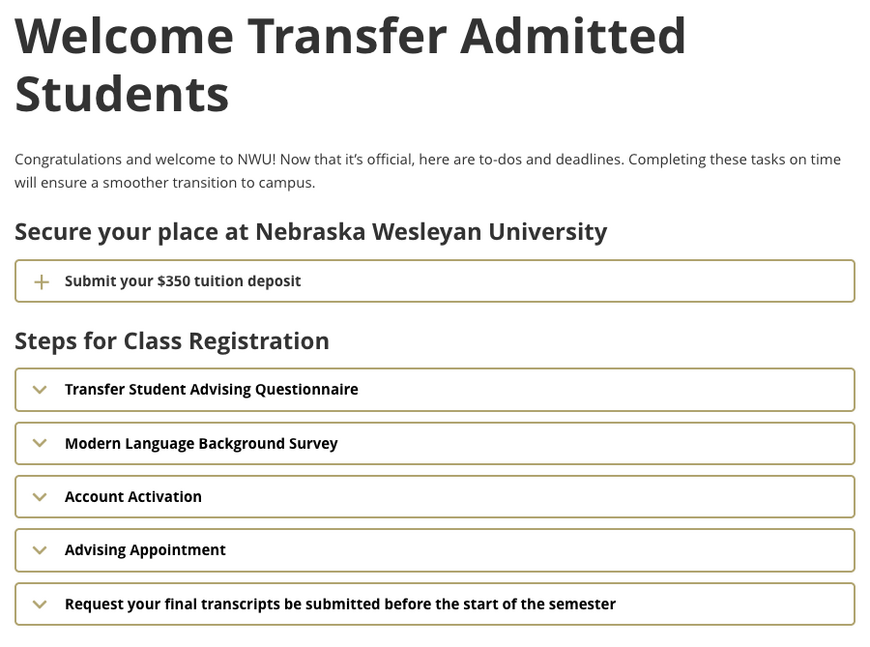The width and height of the screenshot is (870, 647).
Task: Click chevron icon beside Modern Language Background Survey
Action: (40, 444)
